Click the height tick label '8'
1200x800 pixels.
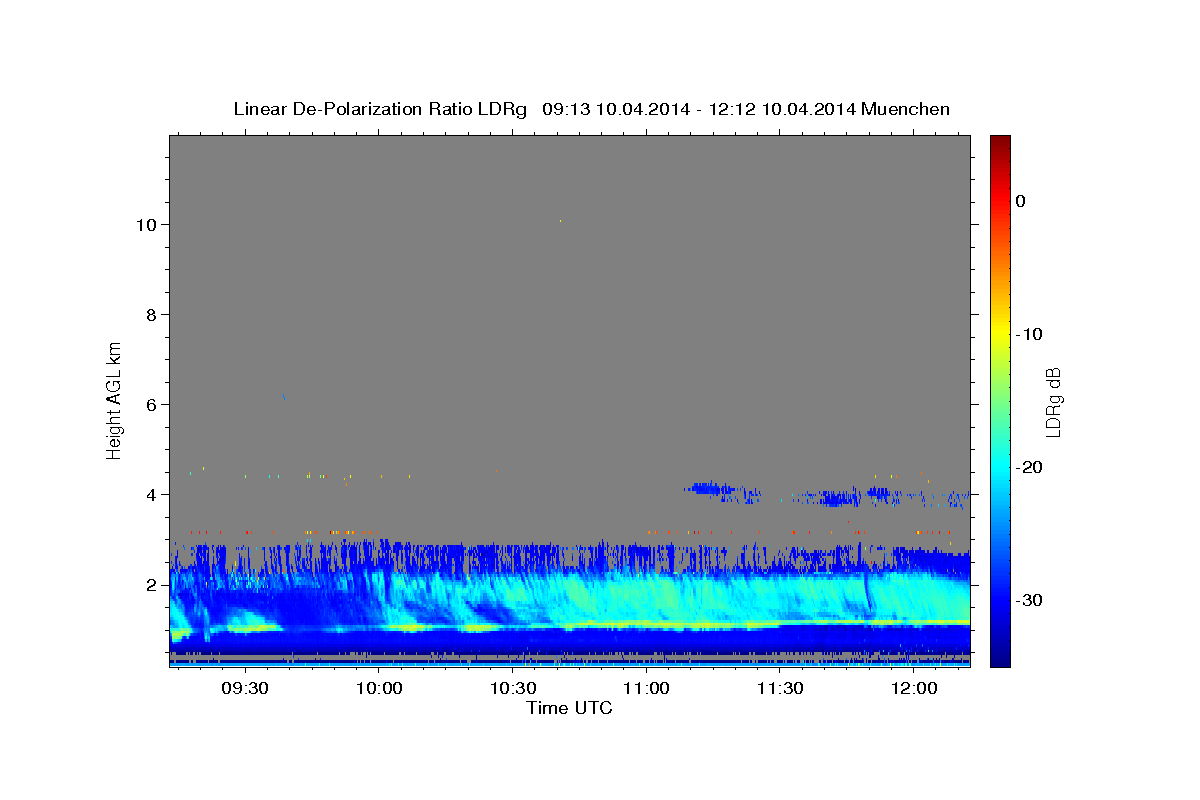click(x=153, y=314)
